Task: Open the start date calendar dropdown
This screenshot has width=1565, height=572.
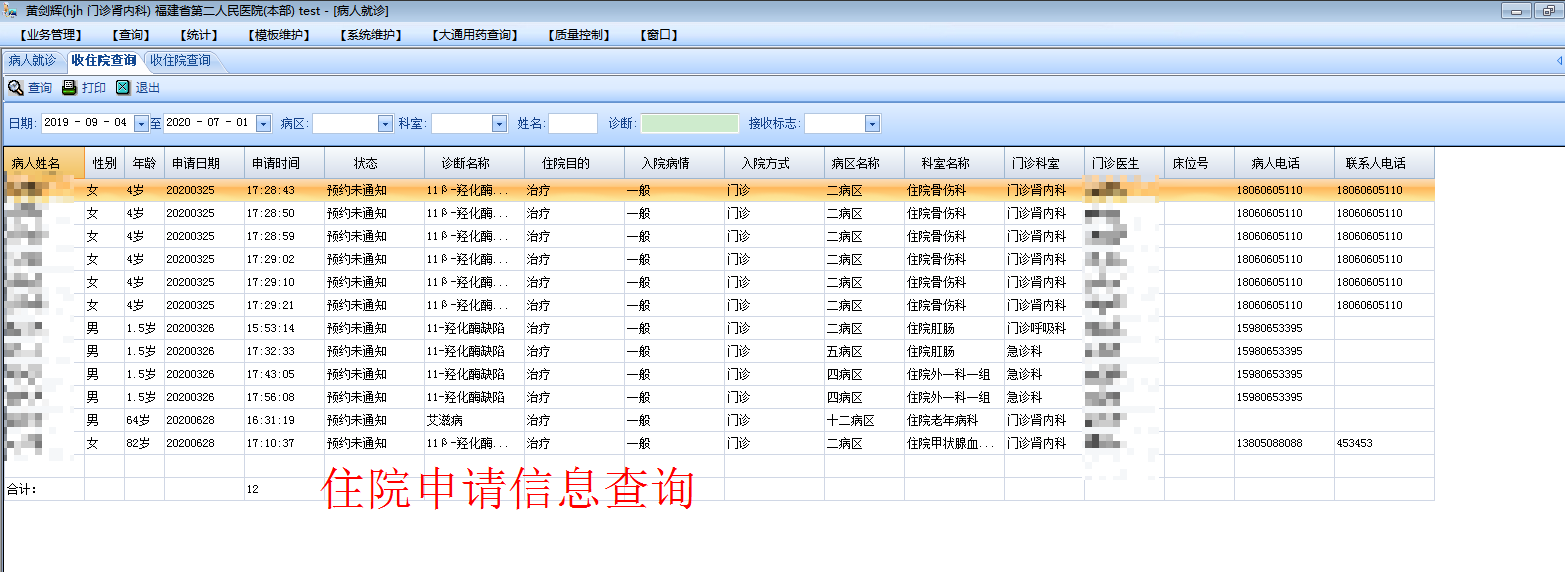Action: (x=141, y=123)
